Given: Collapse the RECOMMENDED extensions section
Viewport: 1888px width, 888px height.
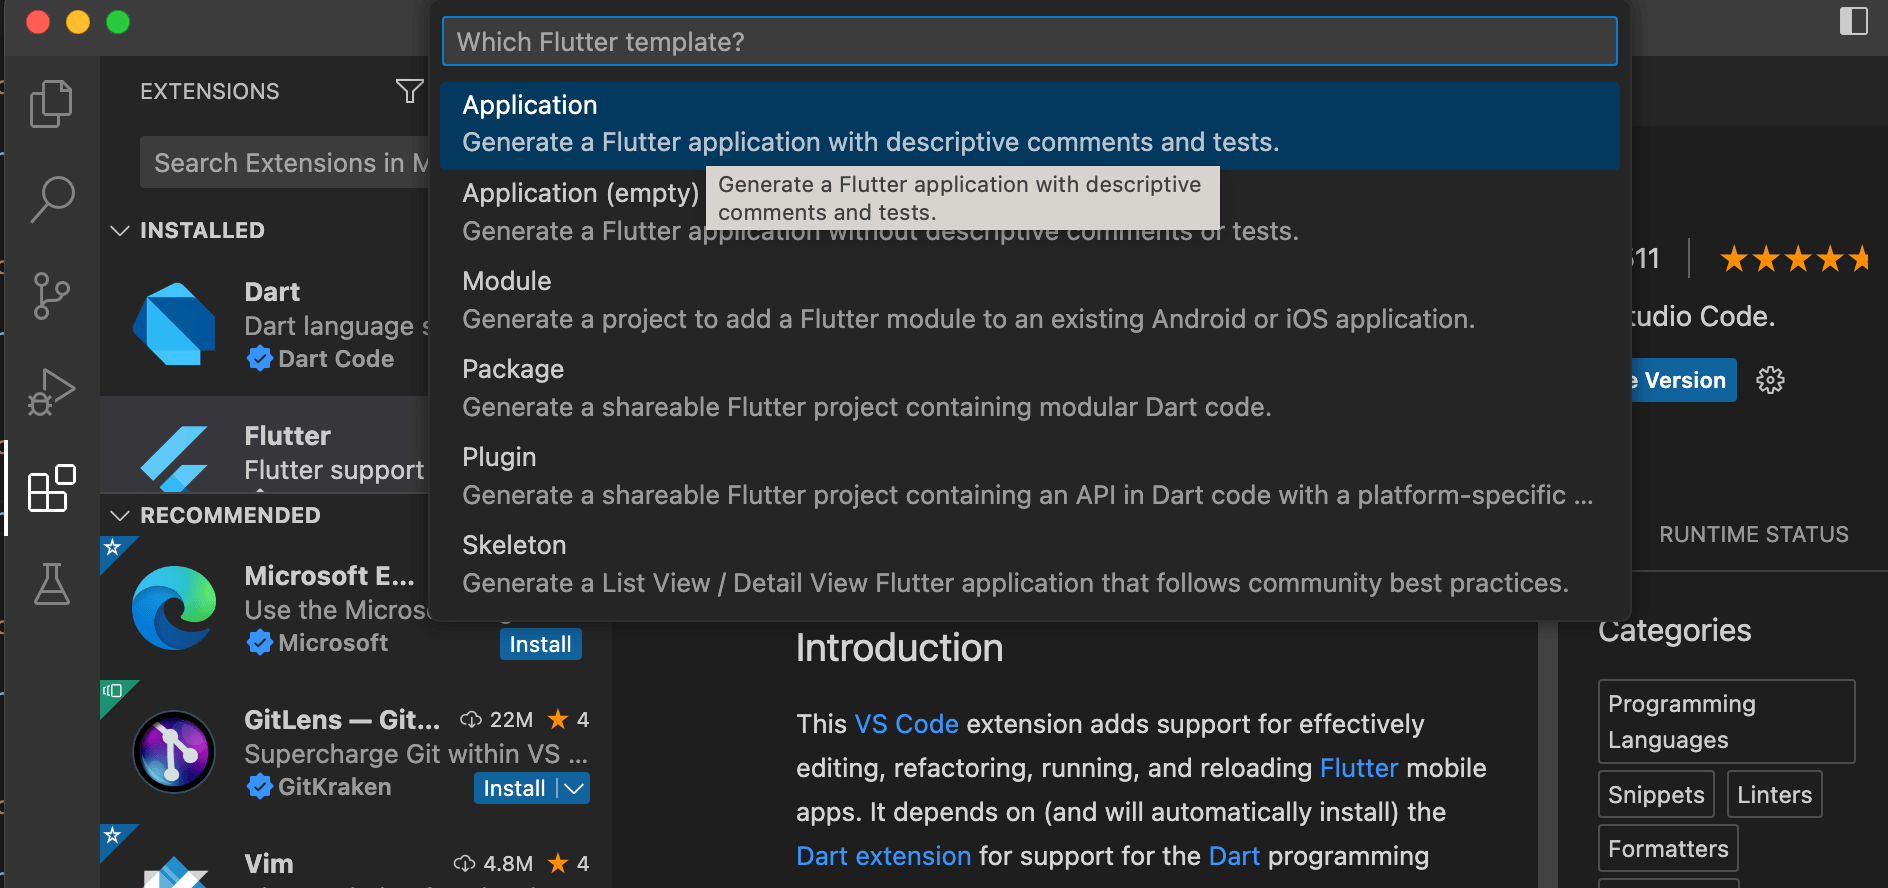Looking at the screenshot, I should coord(120,515).
